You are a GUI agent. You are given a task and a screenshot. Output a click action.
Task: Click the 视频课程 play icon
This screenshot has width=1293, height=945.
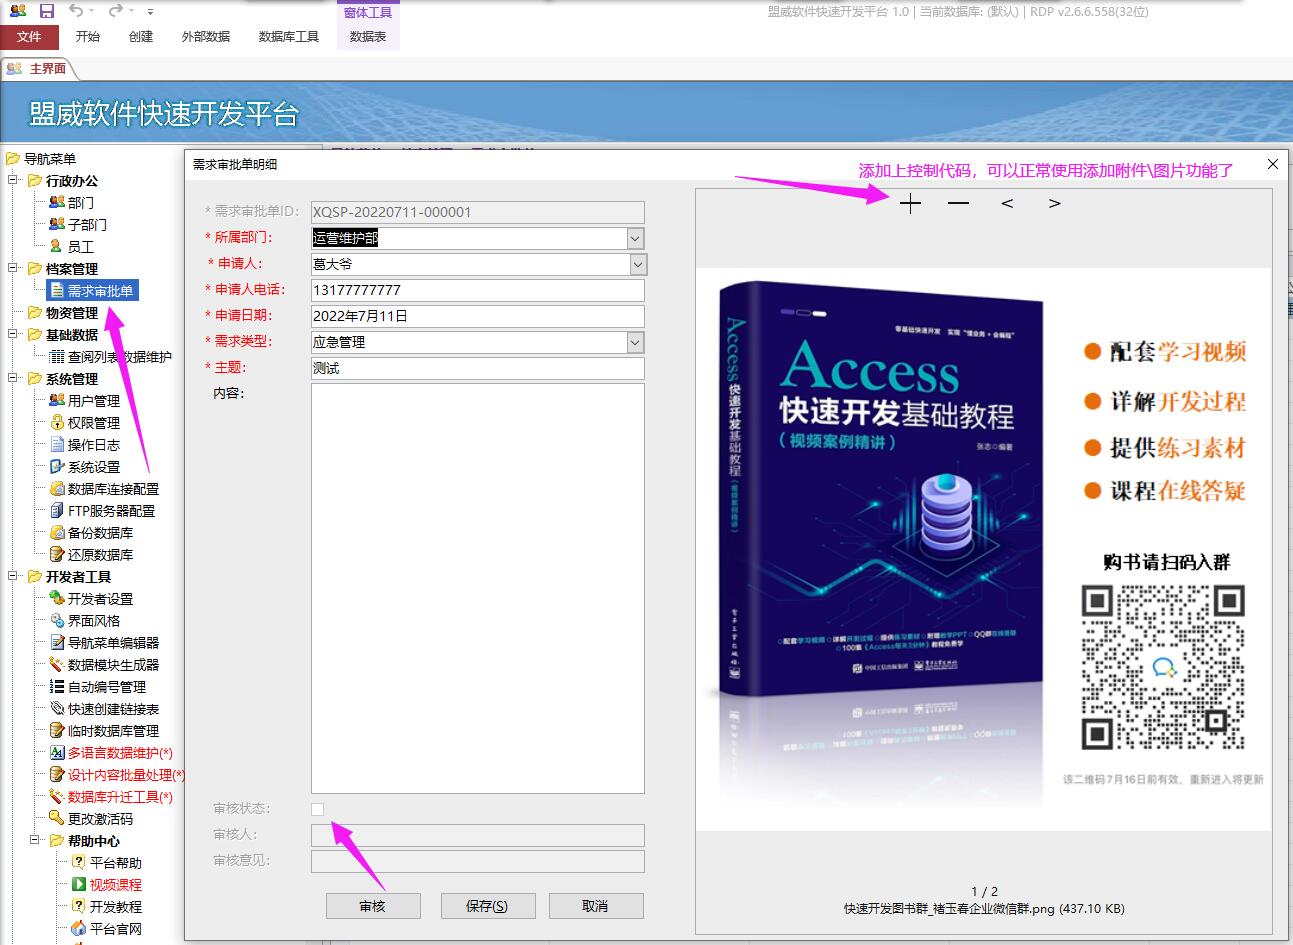79,884
